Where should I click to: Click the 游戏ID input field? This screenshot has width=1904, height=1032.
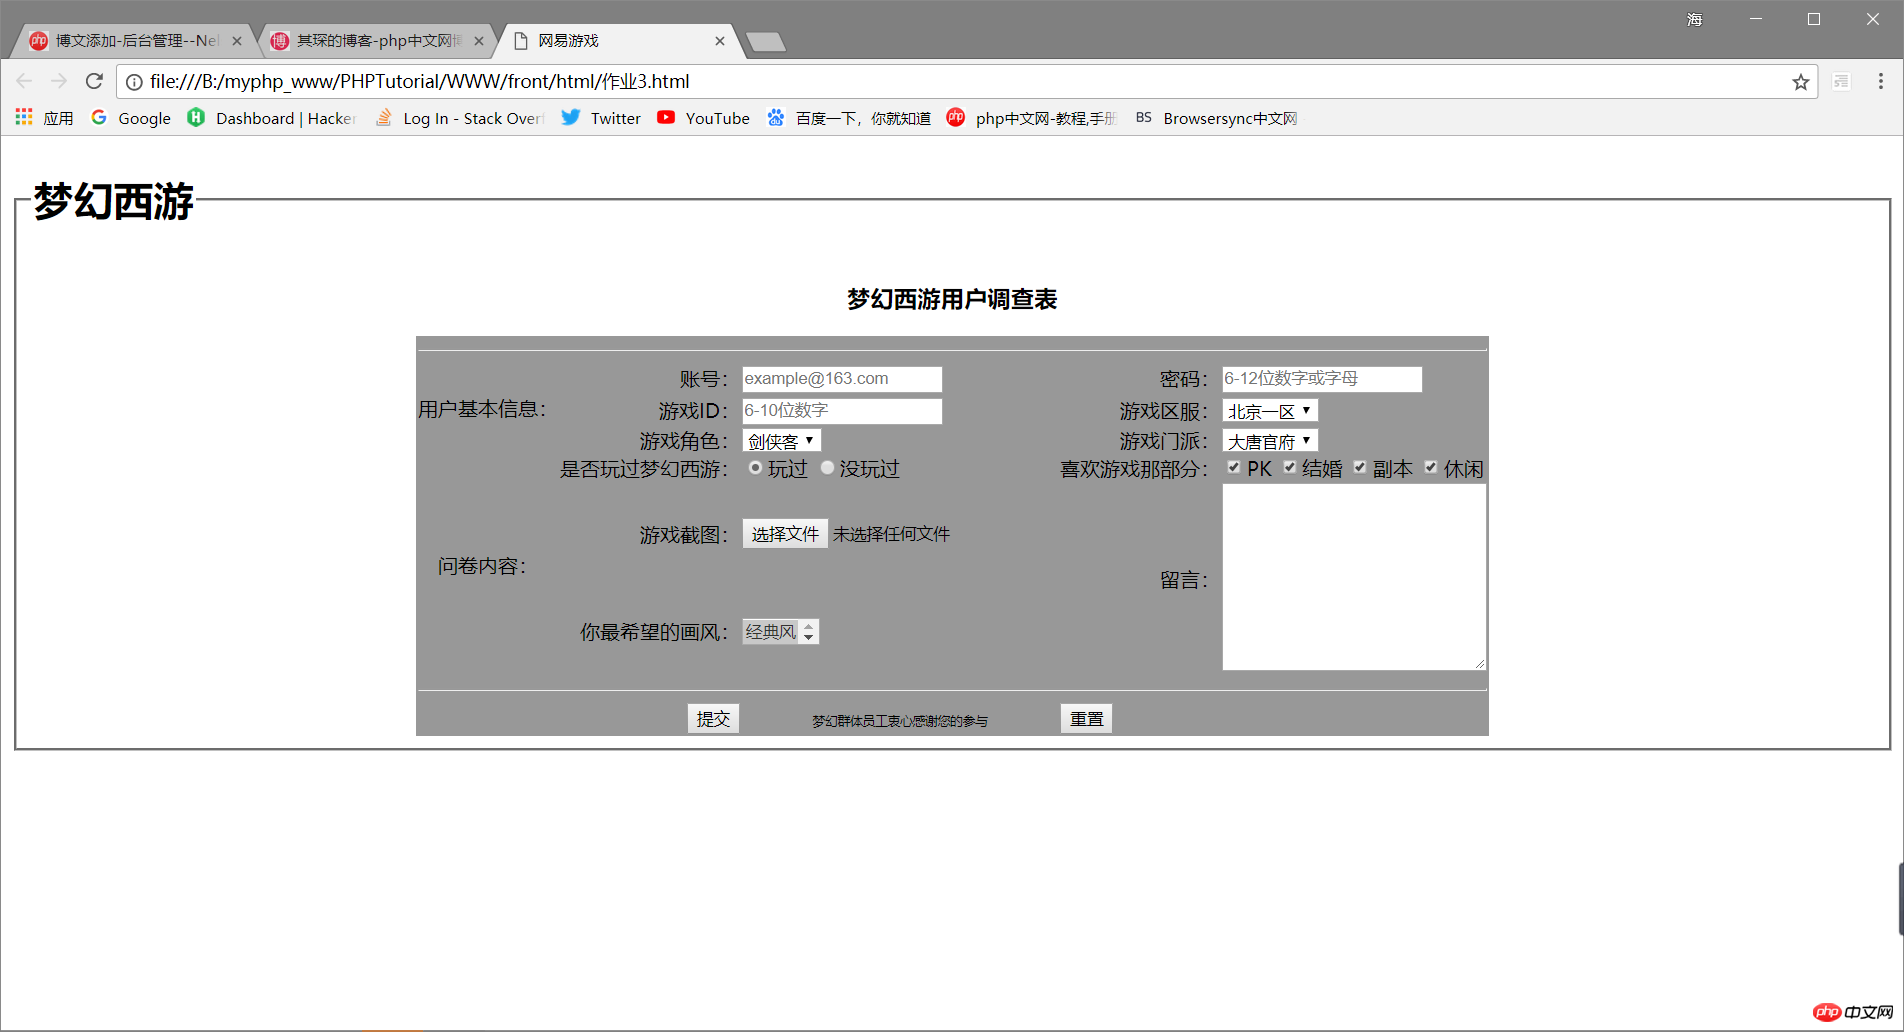click(x=842, y=411)
